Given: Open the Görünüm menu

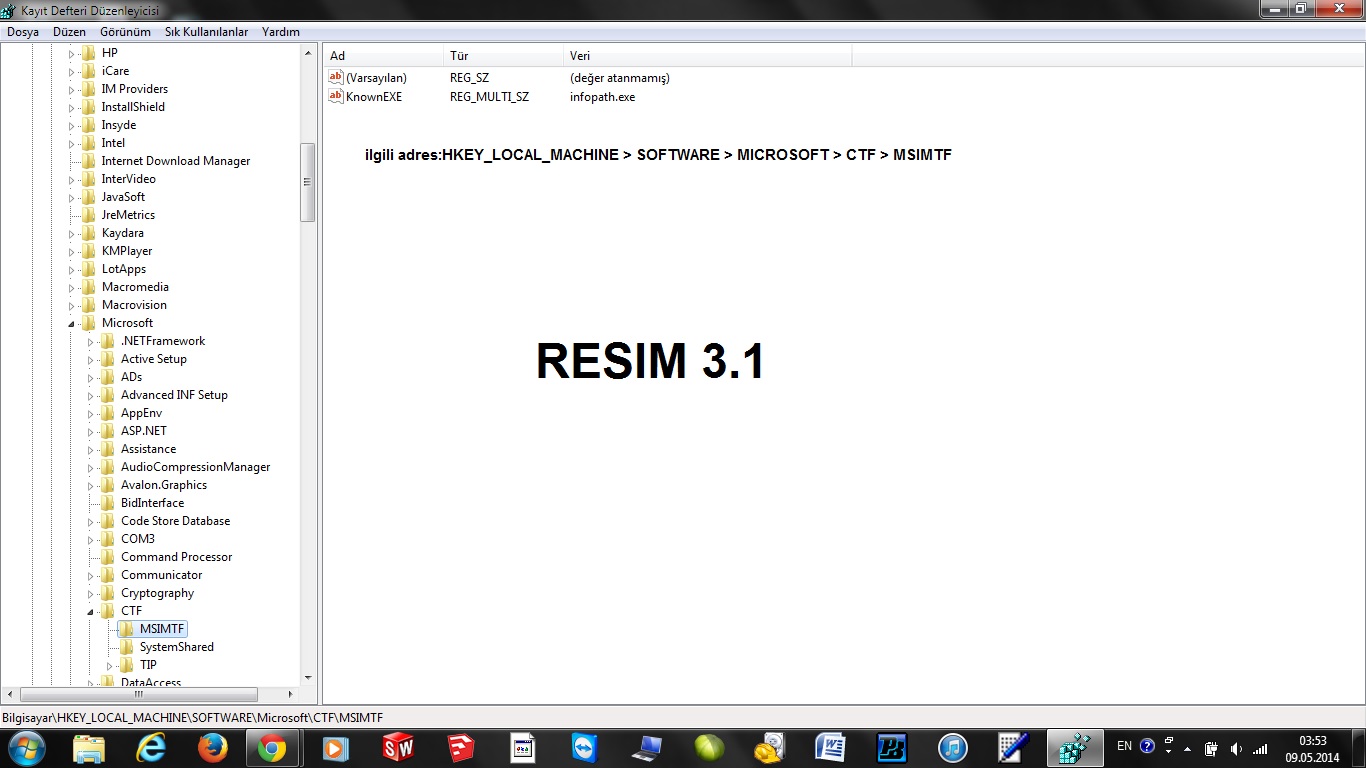Looking at the screenshot, I should pos(125,32).
